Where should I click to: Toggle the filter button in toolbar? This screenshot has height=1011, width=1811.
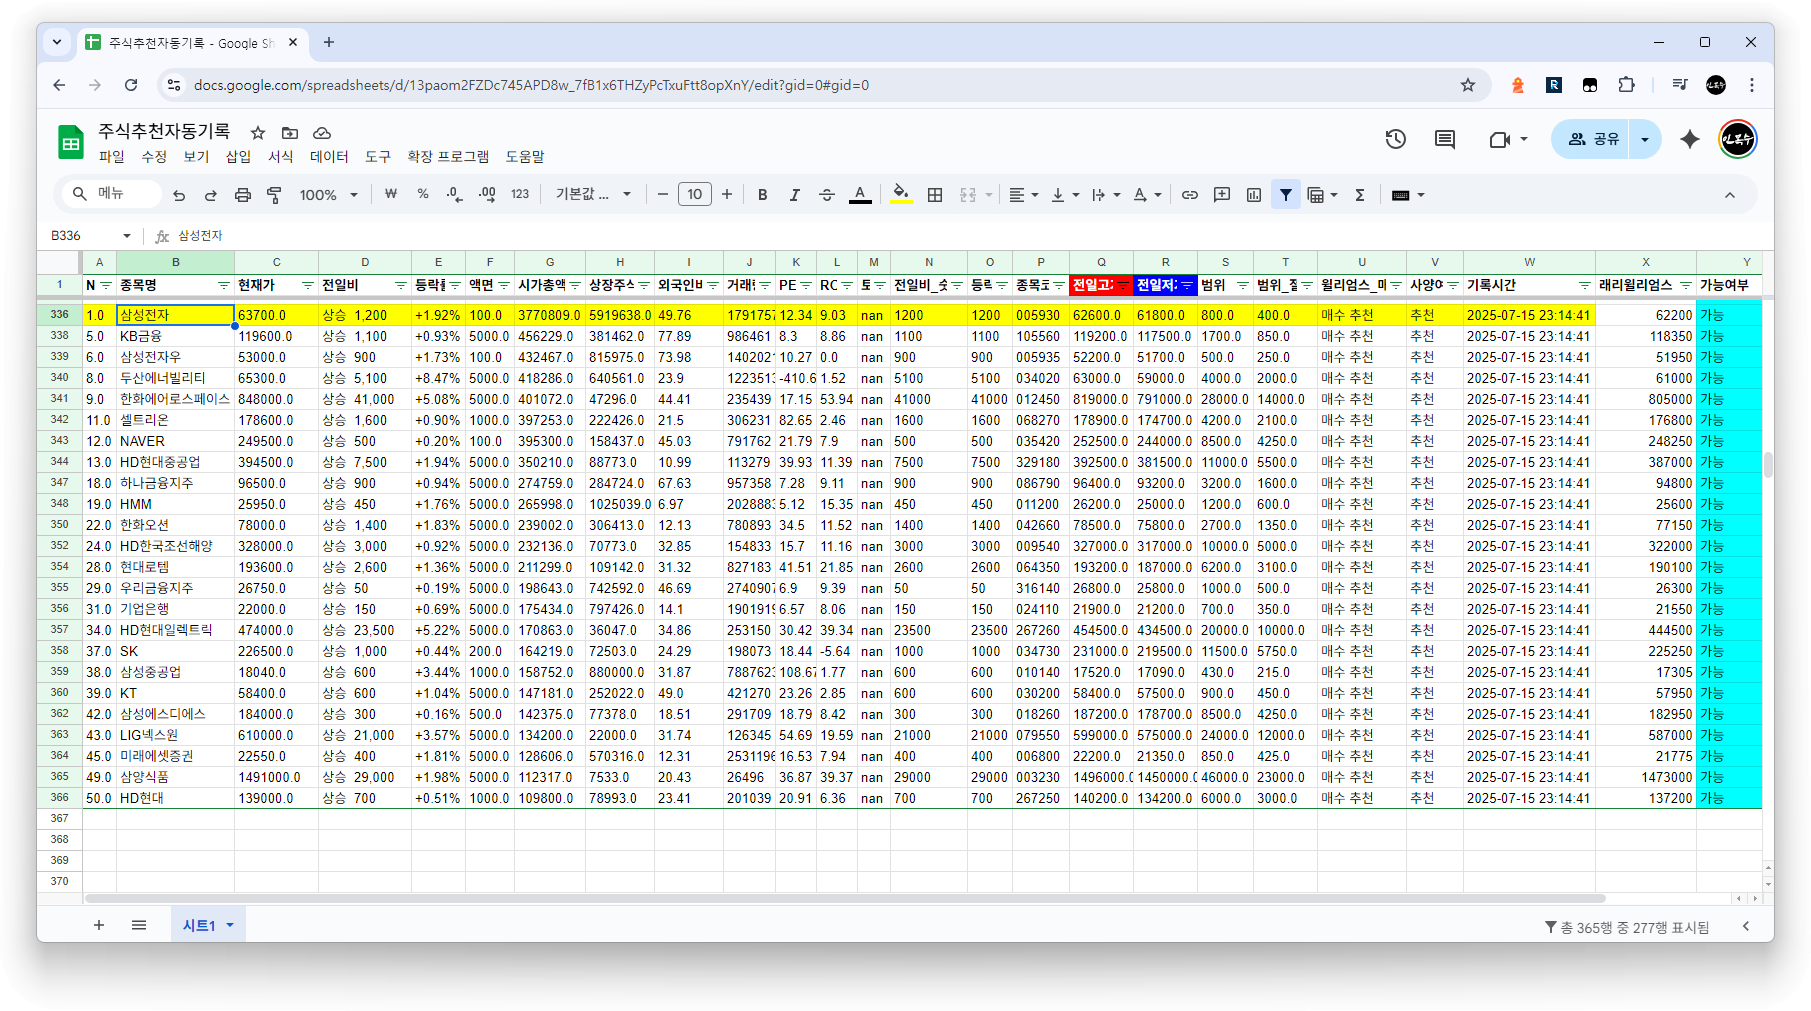click(x=1286, y=195)
